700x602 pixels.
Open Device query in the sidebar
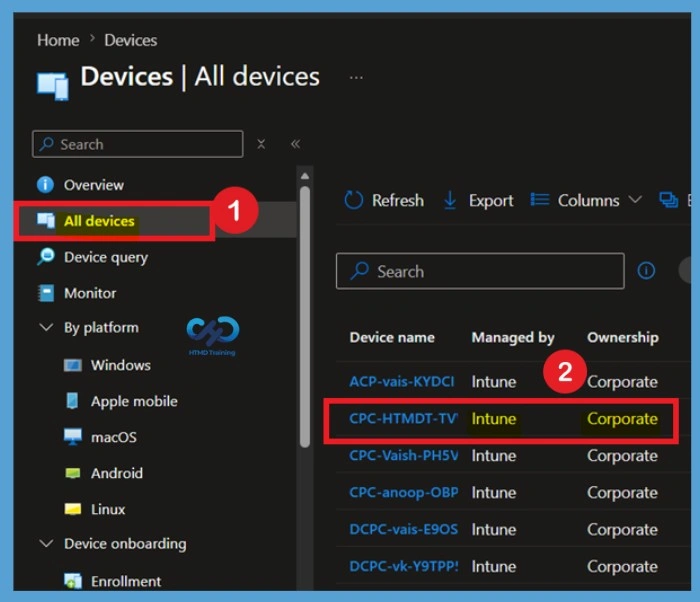point(106,258)
